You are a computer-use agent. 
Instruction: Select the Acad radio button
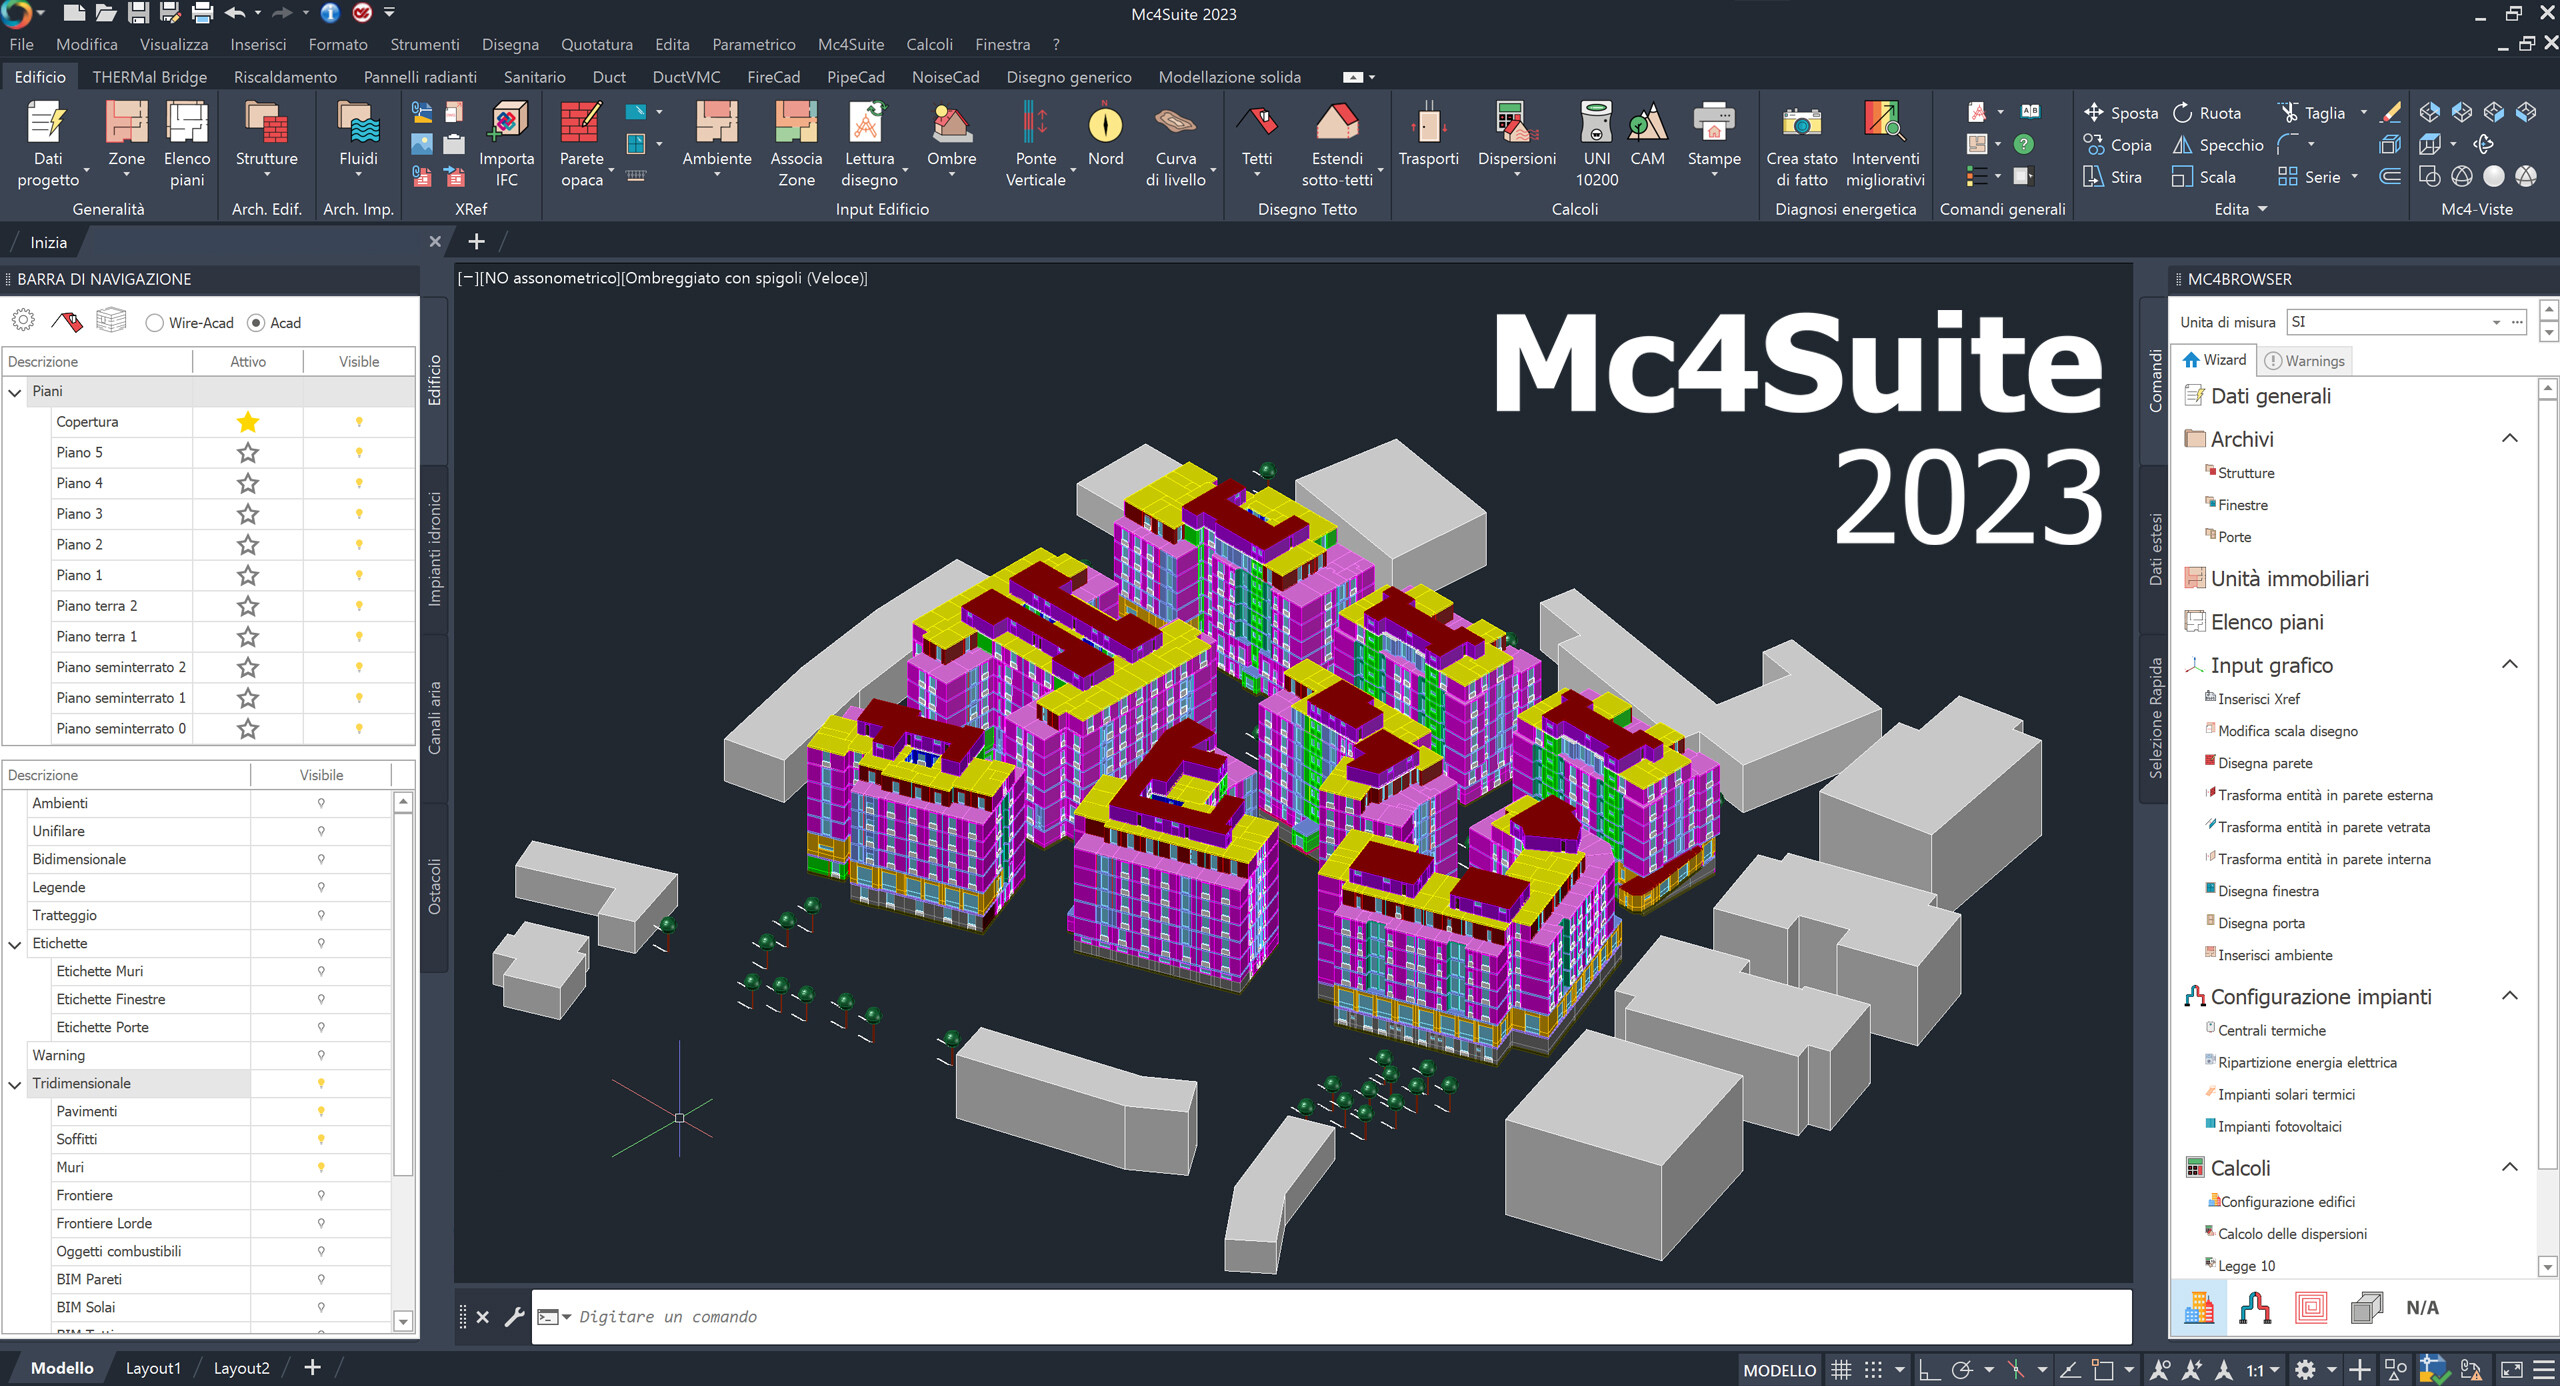tap(256, 323)
